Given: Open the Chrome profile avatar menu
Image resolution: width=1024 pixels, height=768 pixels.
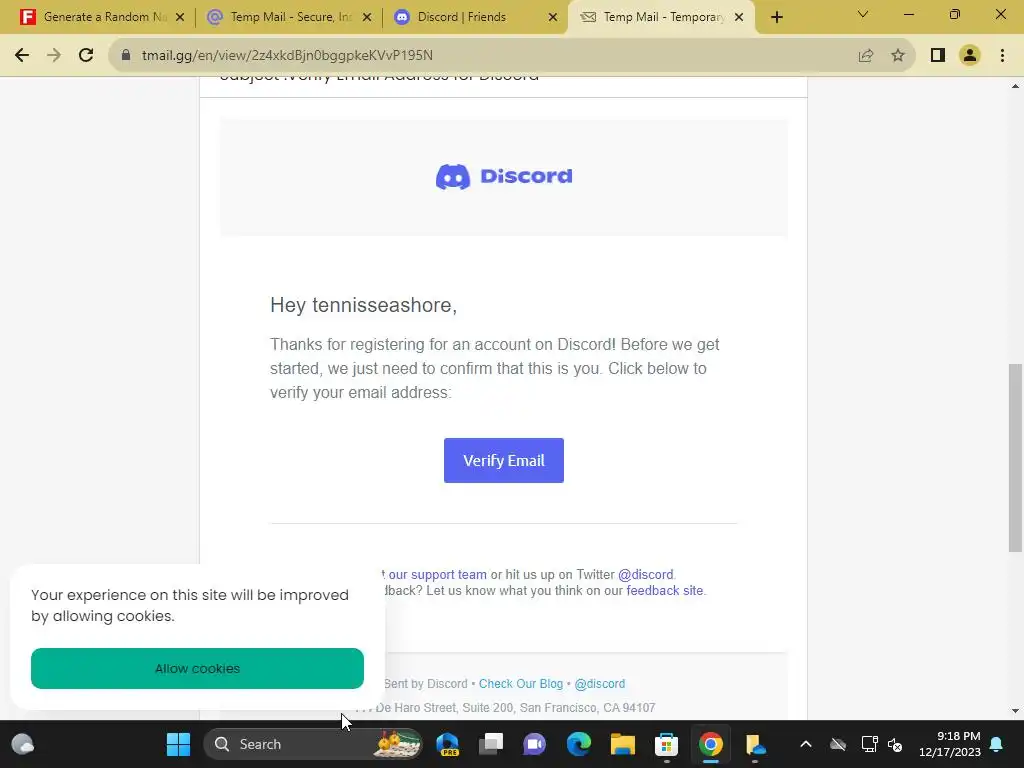Looking at the screenshot, I should tap(970, 56).
